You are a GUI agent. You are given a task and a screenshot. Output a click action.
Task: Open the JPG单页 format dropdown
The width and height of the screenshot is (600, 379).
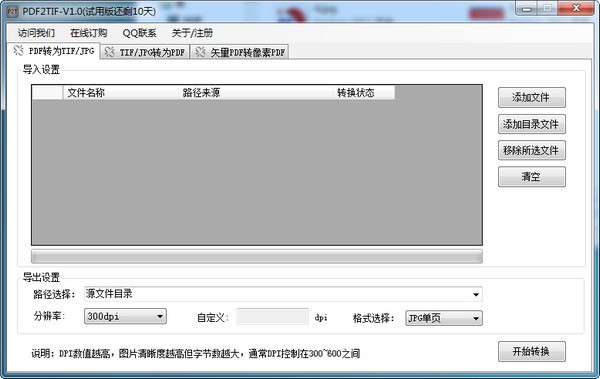[x=476, y=318]
